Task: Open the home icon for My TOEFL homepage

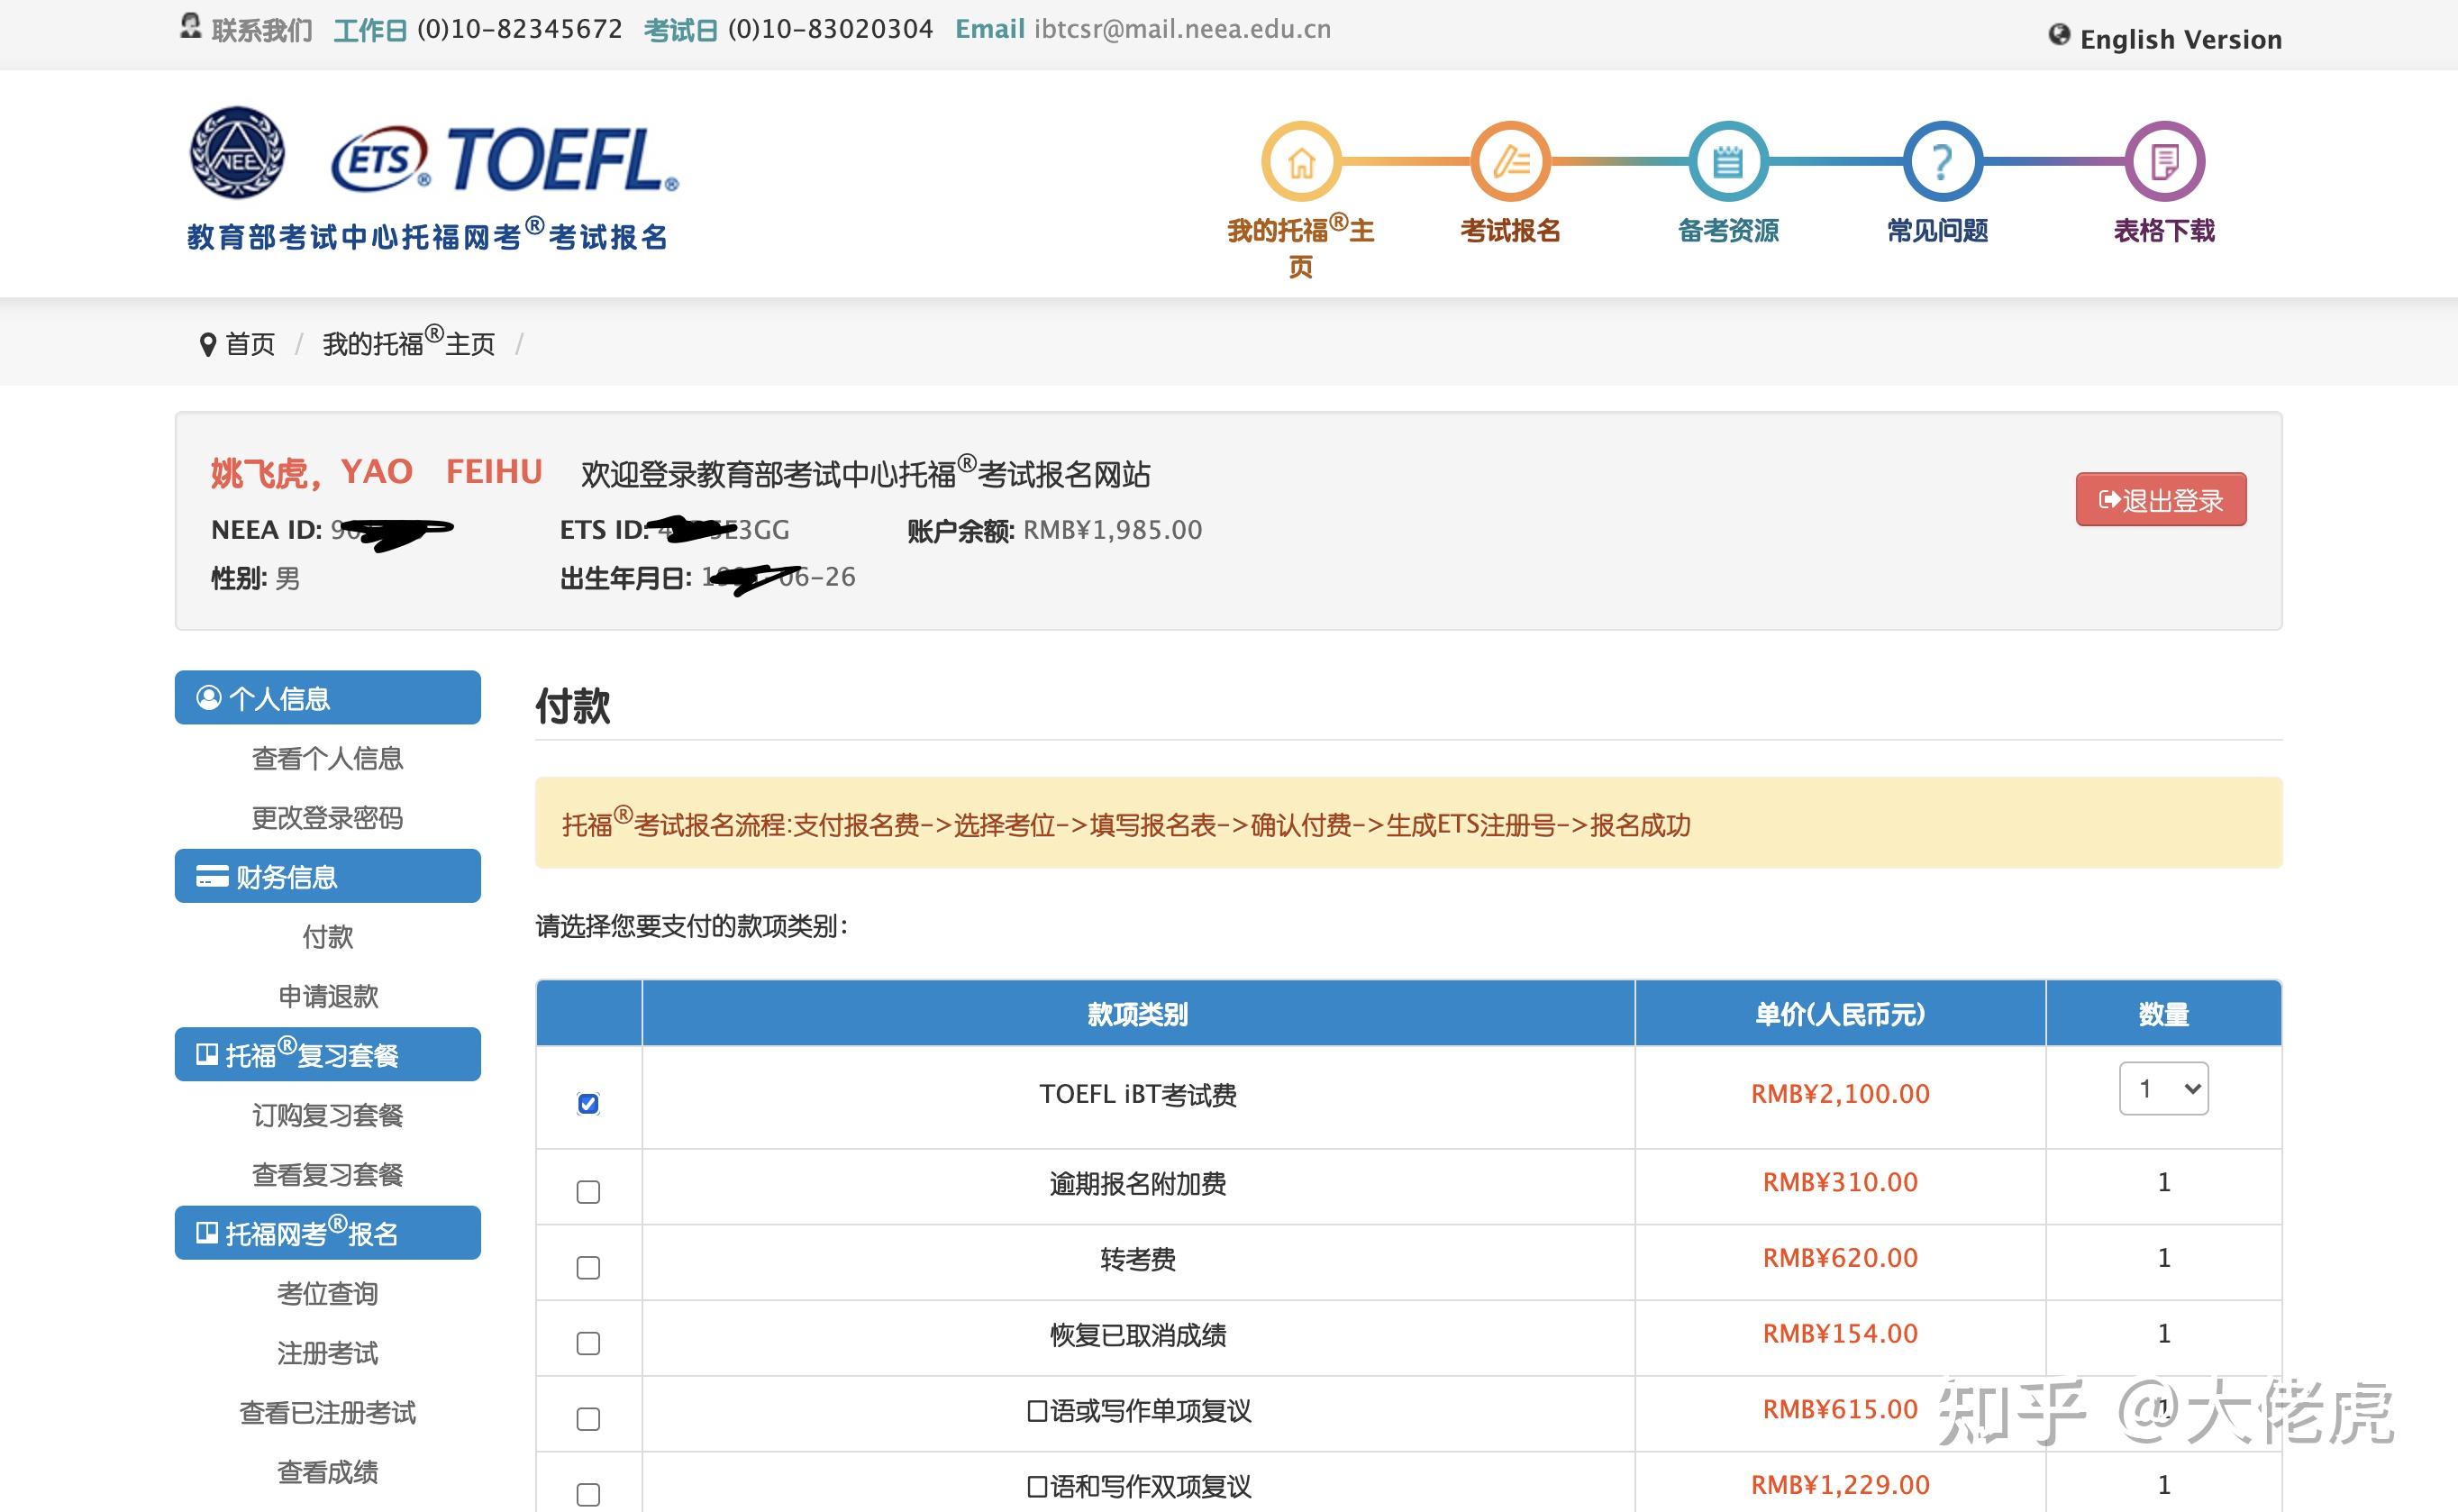Action: (x=1300, y=161)
